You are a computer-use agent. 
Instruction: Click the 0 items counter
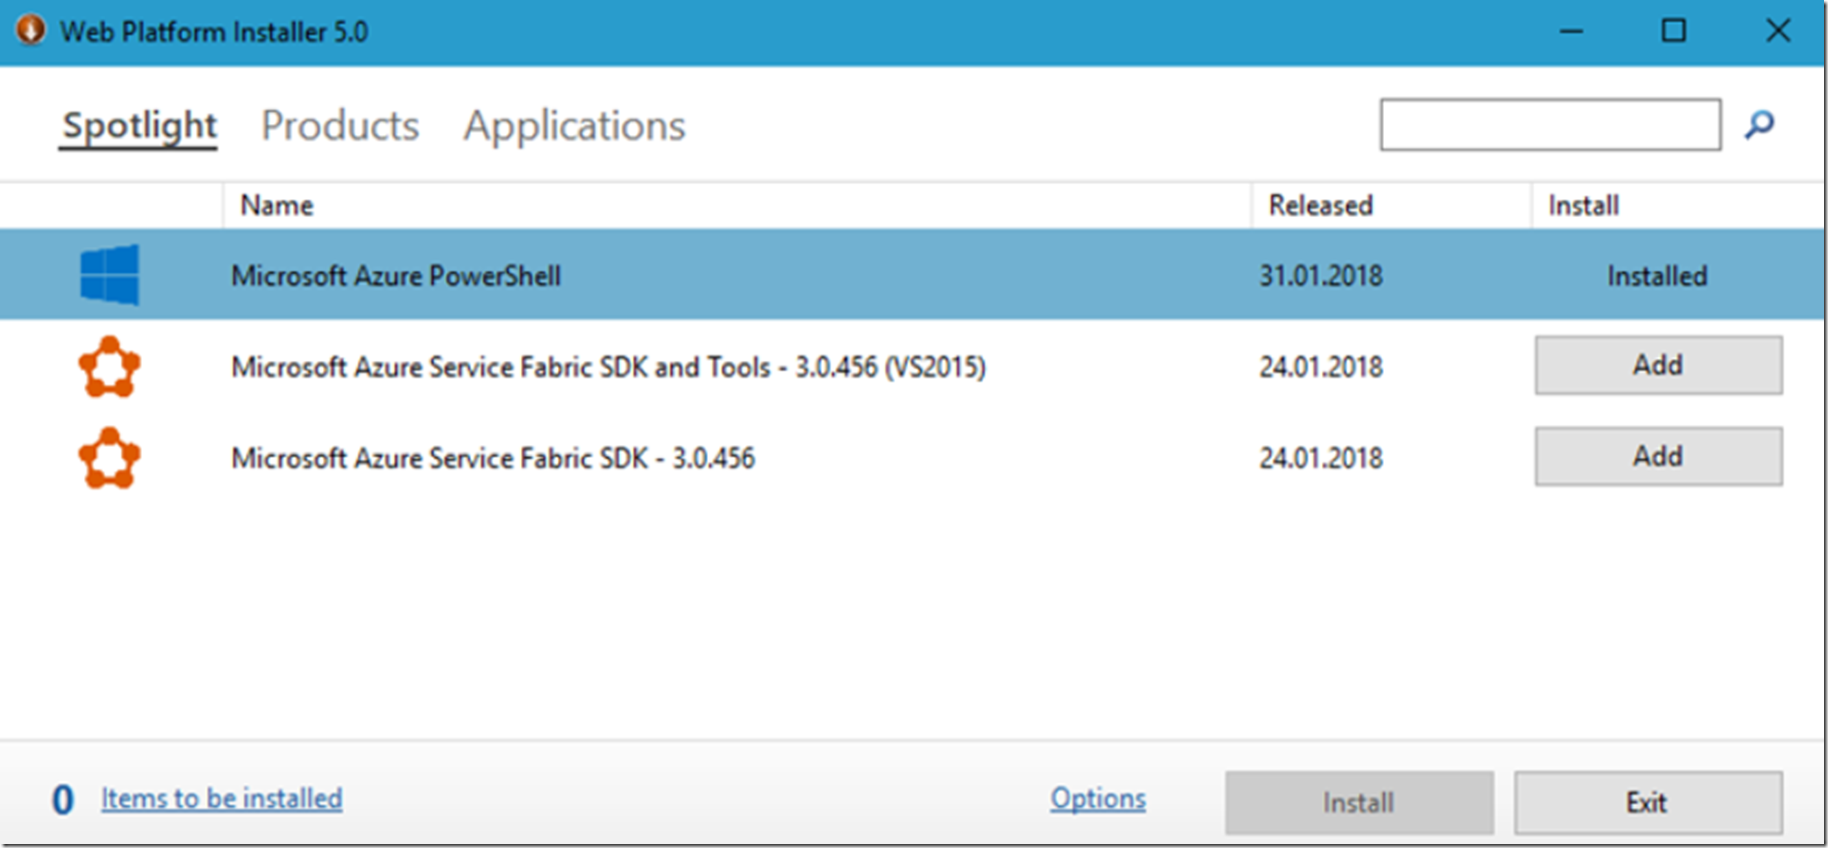63,800
